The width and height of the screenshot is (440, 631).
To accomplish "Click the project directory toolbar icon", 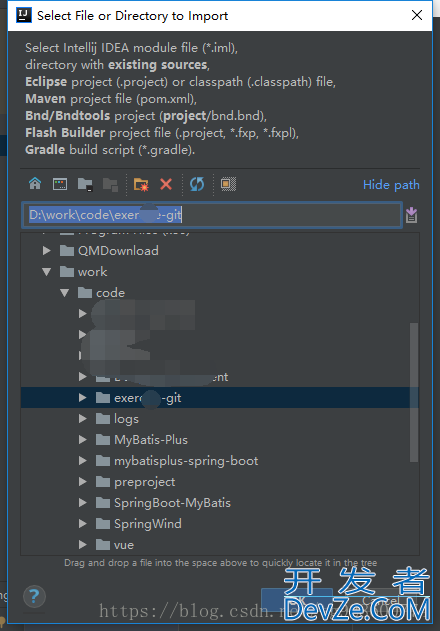I will click(x=85, y=184).
